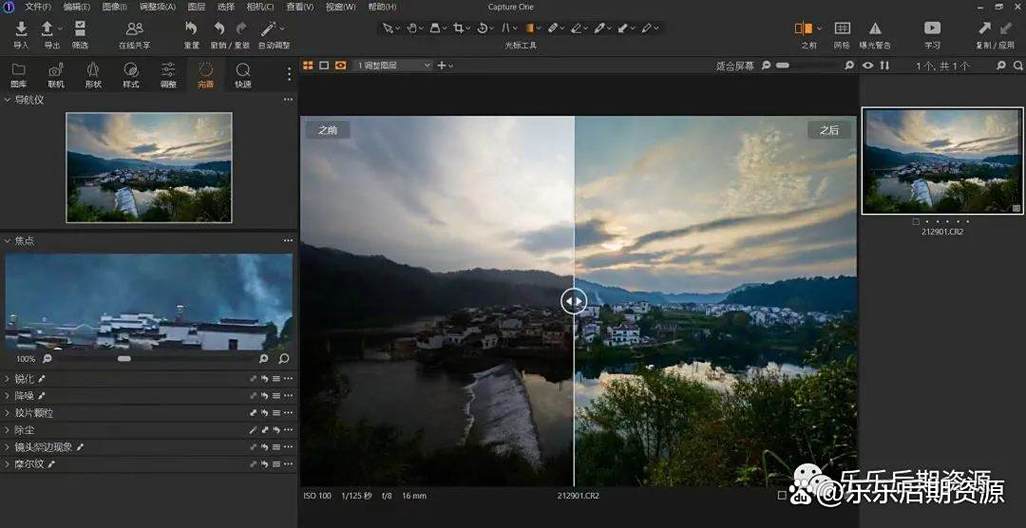Screen dimensions: 1026x528
Task: Select the rotate cursor tool
Action: [x=482, y=28]
